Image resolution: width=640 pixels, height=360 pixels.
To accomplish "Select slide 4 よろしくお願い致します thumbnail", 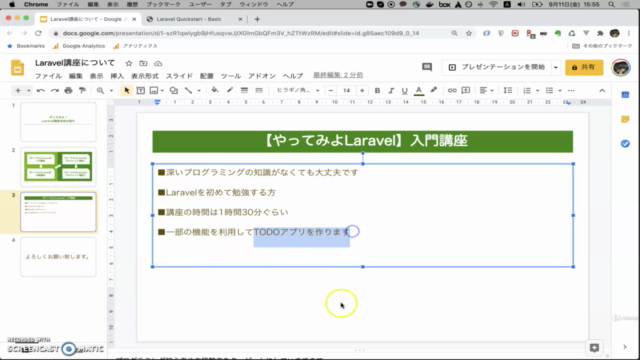I will click(x=58, y=257).
